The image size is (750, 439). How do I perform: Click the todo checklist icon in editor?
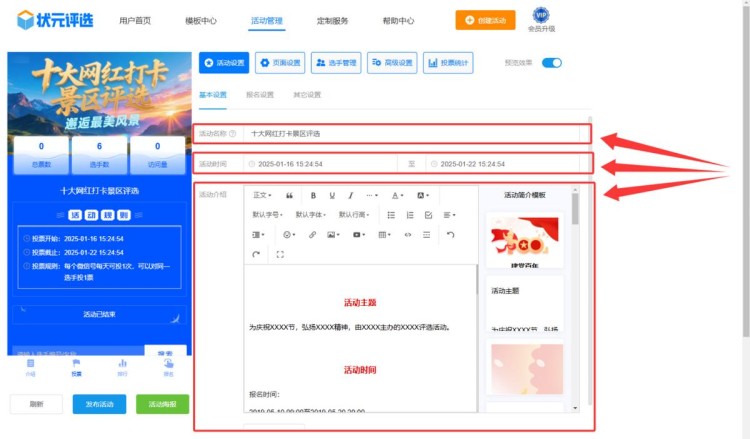428,215
